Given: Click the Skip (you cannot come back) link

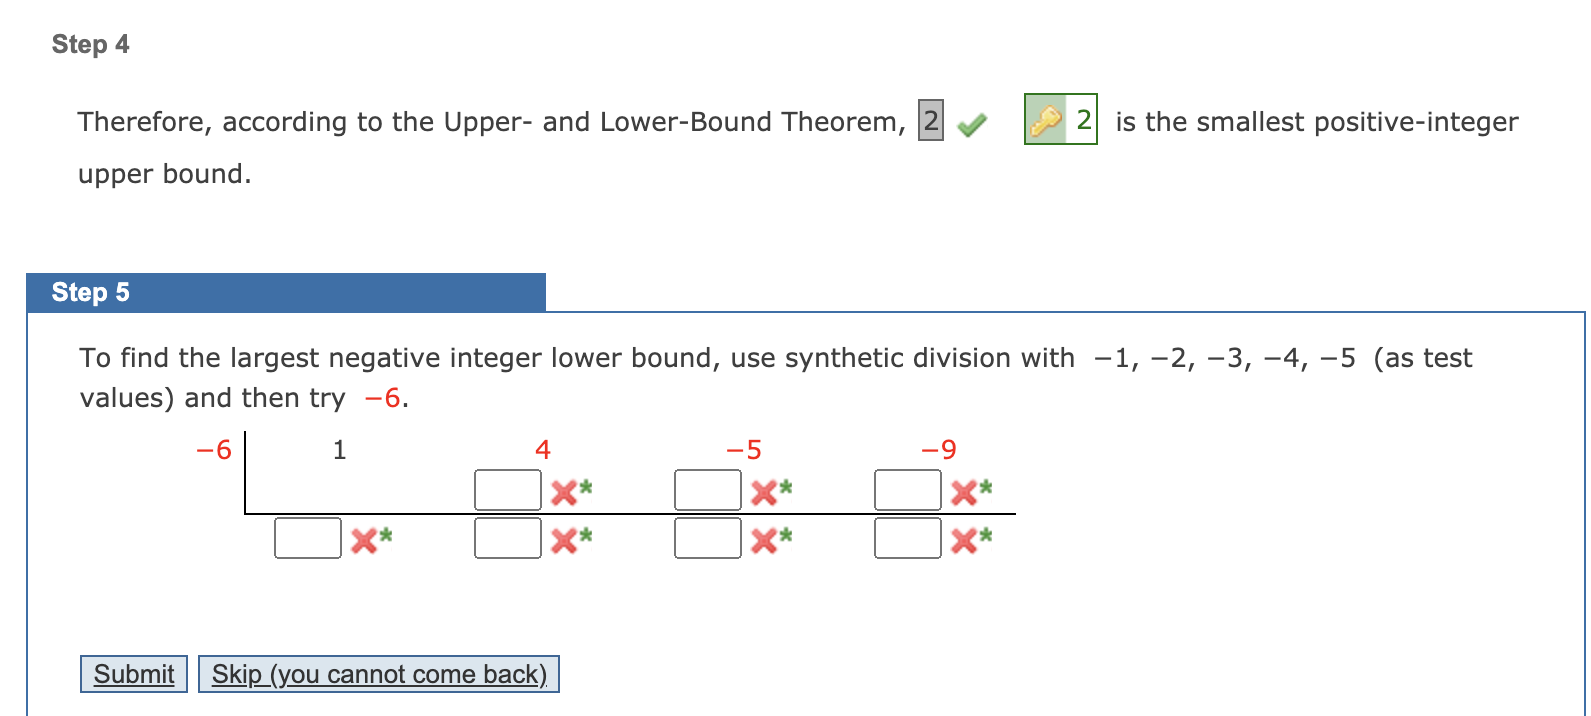Looking at the screenshot, I should 379,674.
